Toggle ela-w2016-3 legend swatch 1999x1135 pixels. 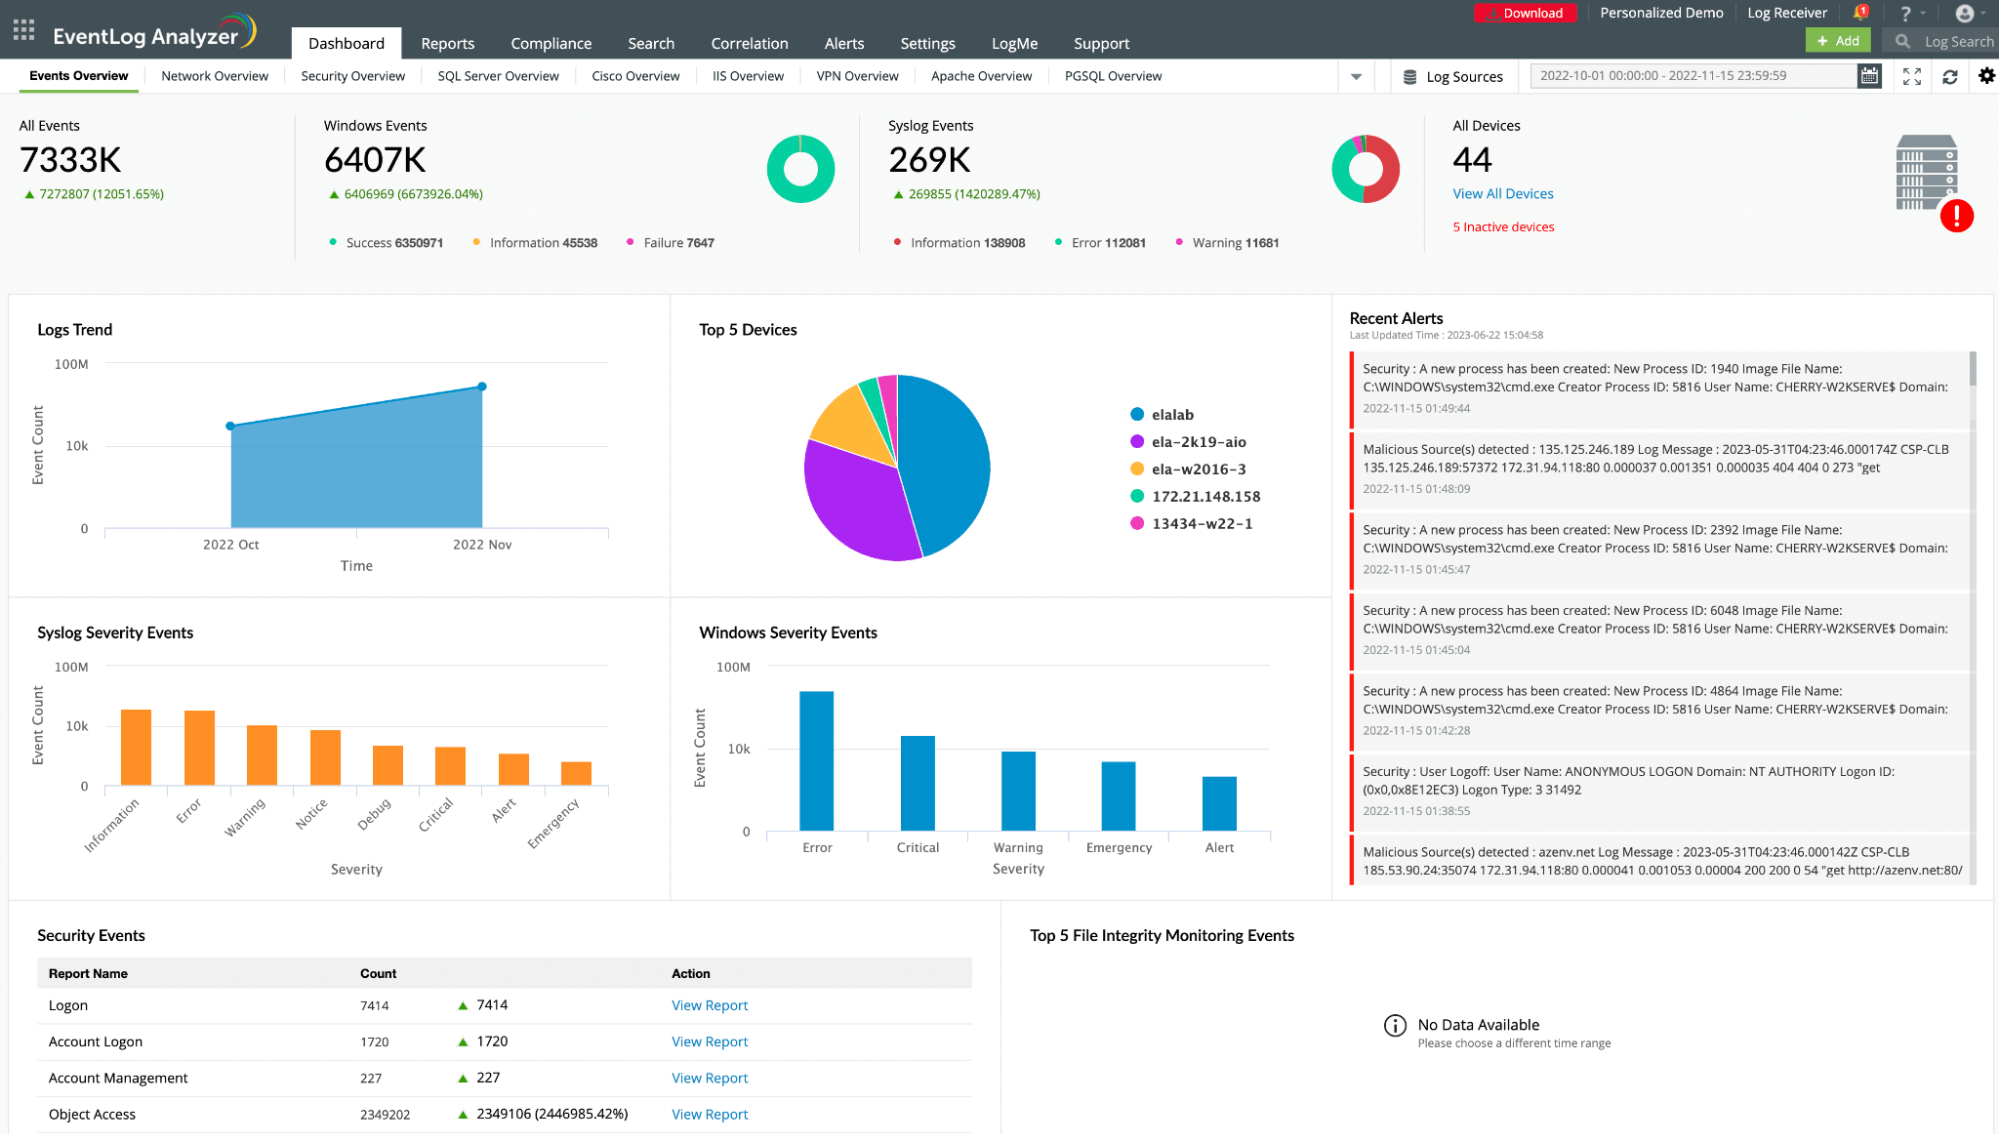pyautogui.click(x=1137, y=469)
